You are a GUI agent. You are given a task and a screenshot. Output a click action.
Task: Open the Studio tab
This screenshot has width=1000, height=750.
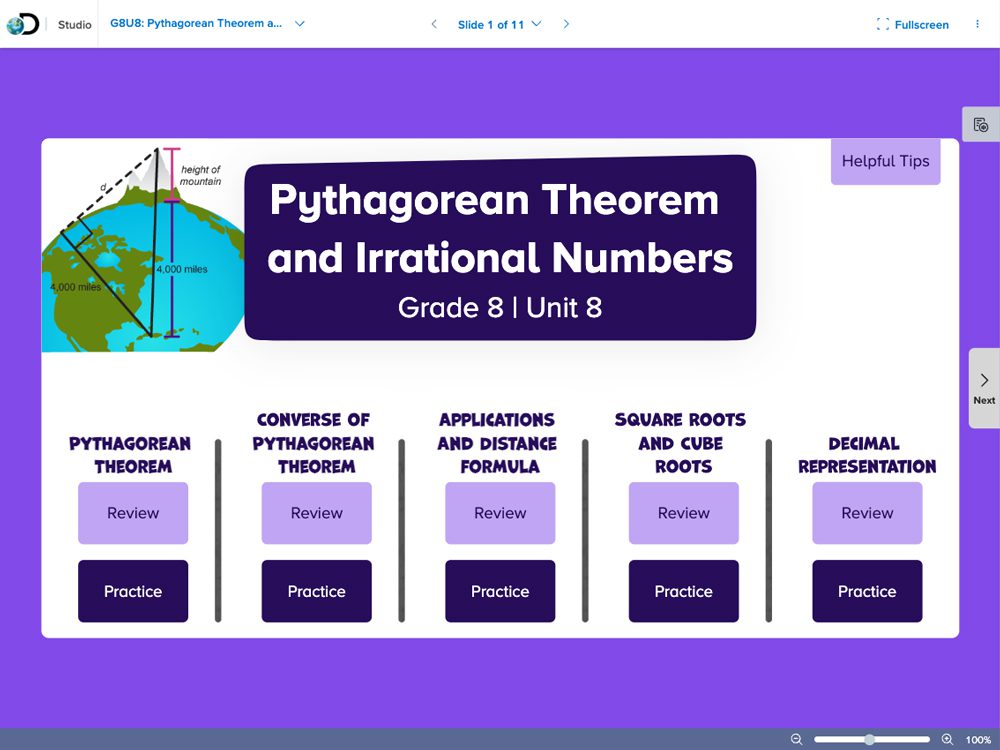(x=75, y=24)
